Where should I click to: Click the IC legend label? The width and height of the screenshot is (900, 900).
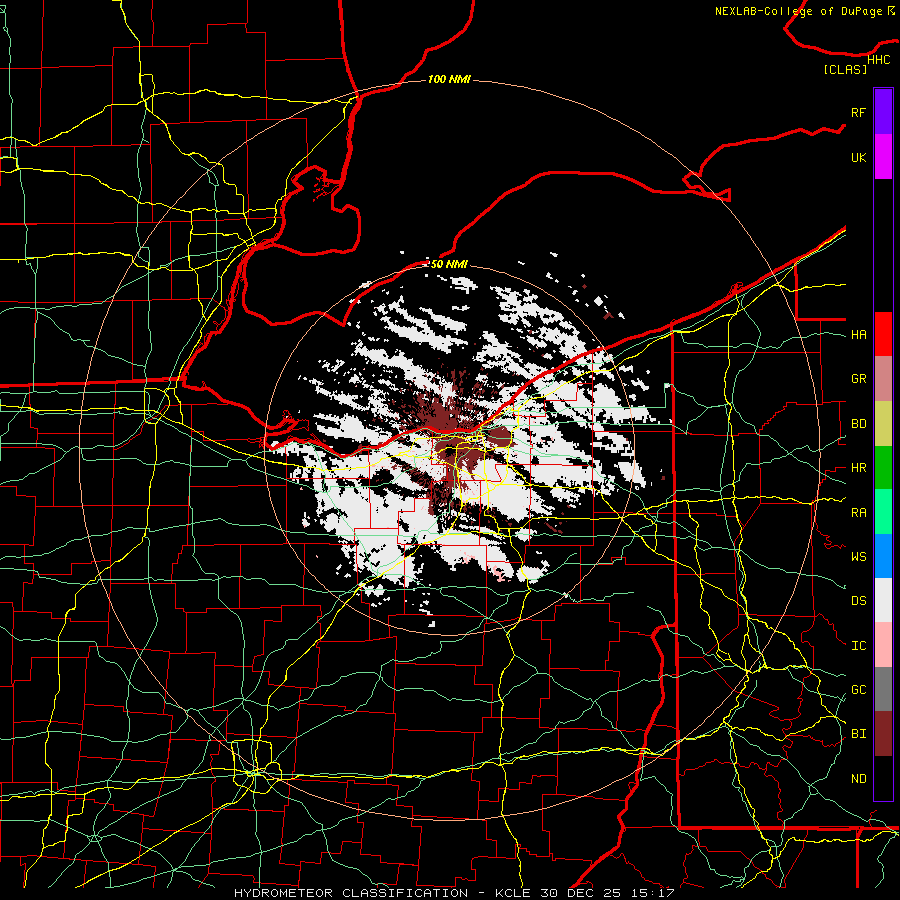858,646
